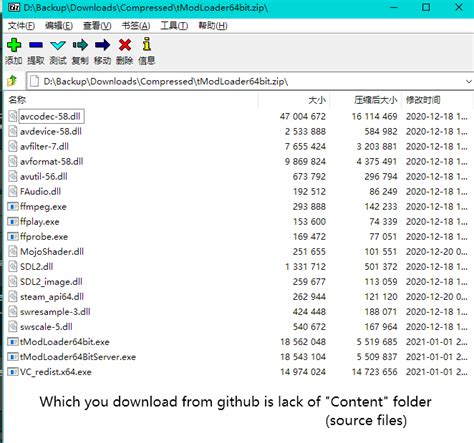Viewport: 474px width, 443px height.
Task: Select the steam_api64.dll file name
Action: click(52, 297)
